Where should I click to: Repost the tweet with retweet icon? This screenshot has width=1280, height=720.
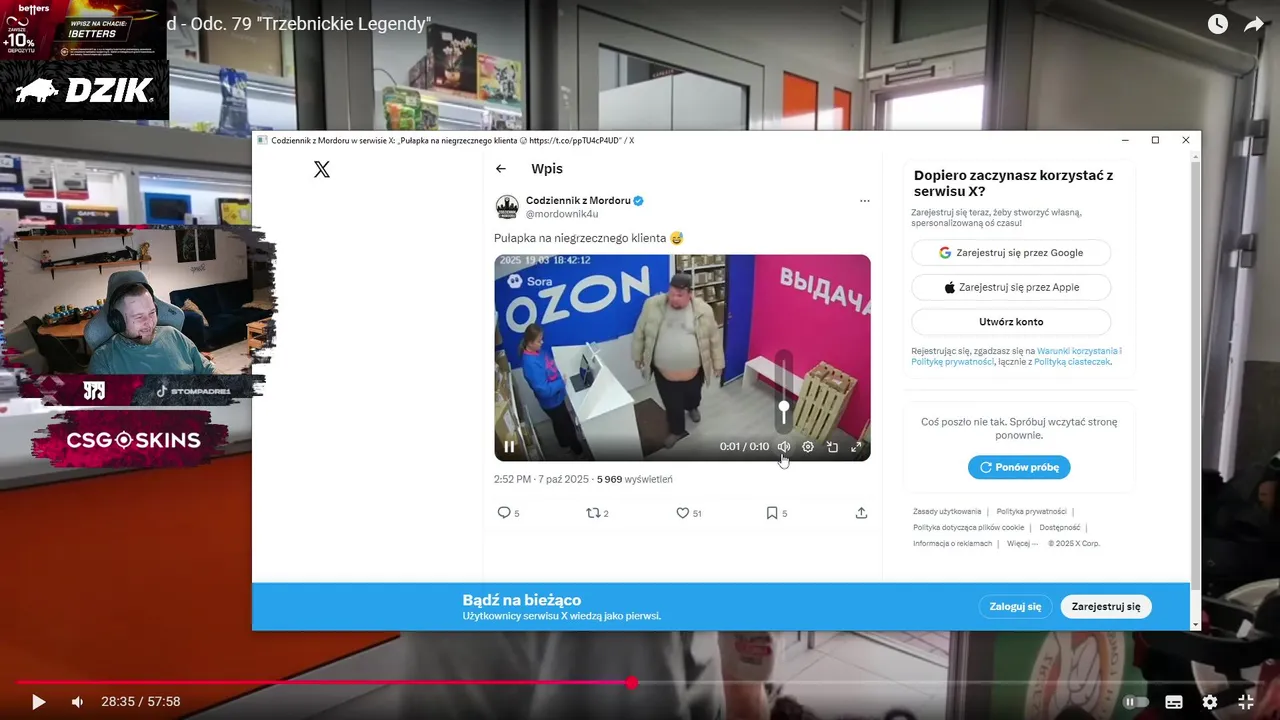pyautogui.click(x=593, y=513)
